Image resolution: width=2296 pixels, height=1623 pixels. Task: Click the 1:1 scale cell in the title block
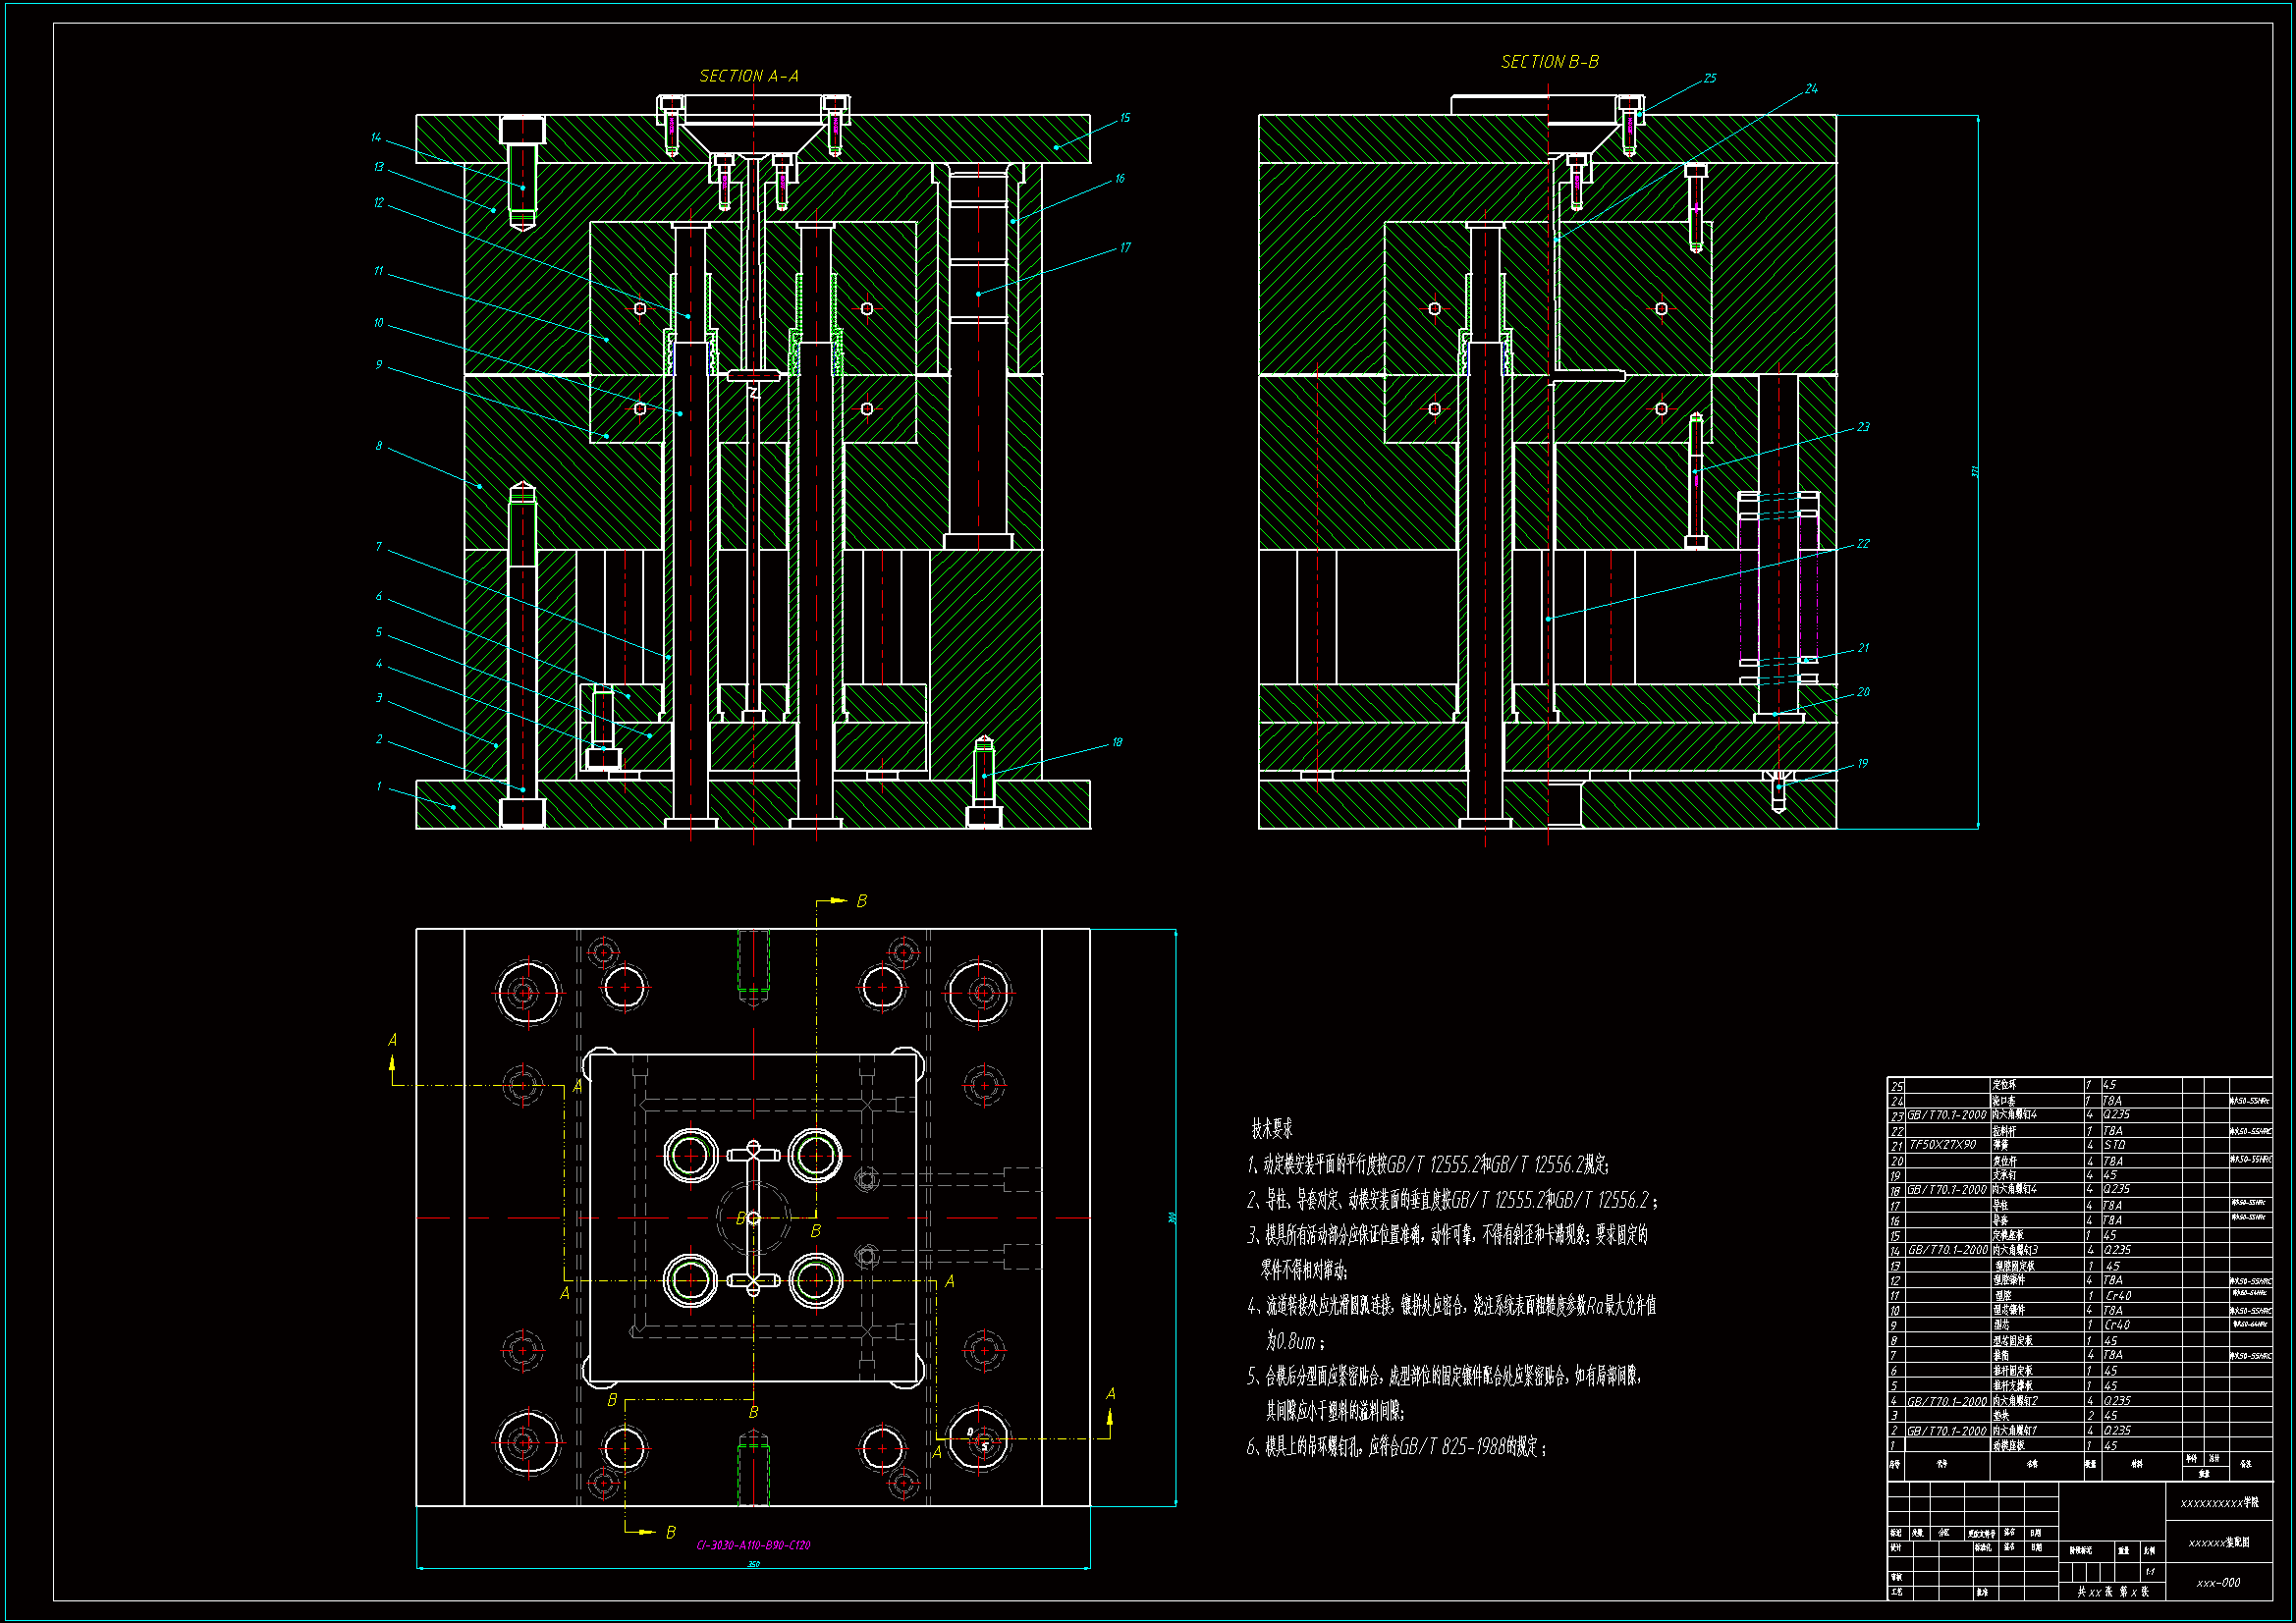pyautogui.click(x=2149, y=1572)
